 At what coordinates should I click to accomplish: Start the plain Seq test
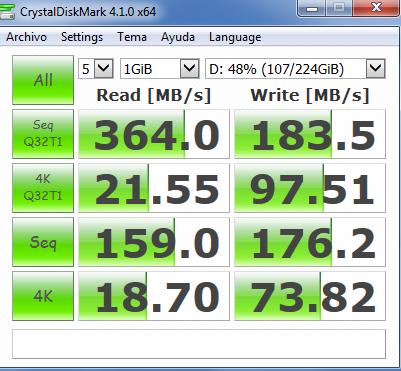tap(43, 242)
